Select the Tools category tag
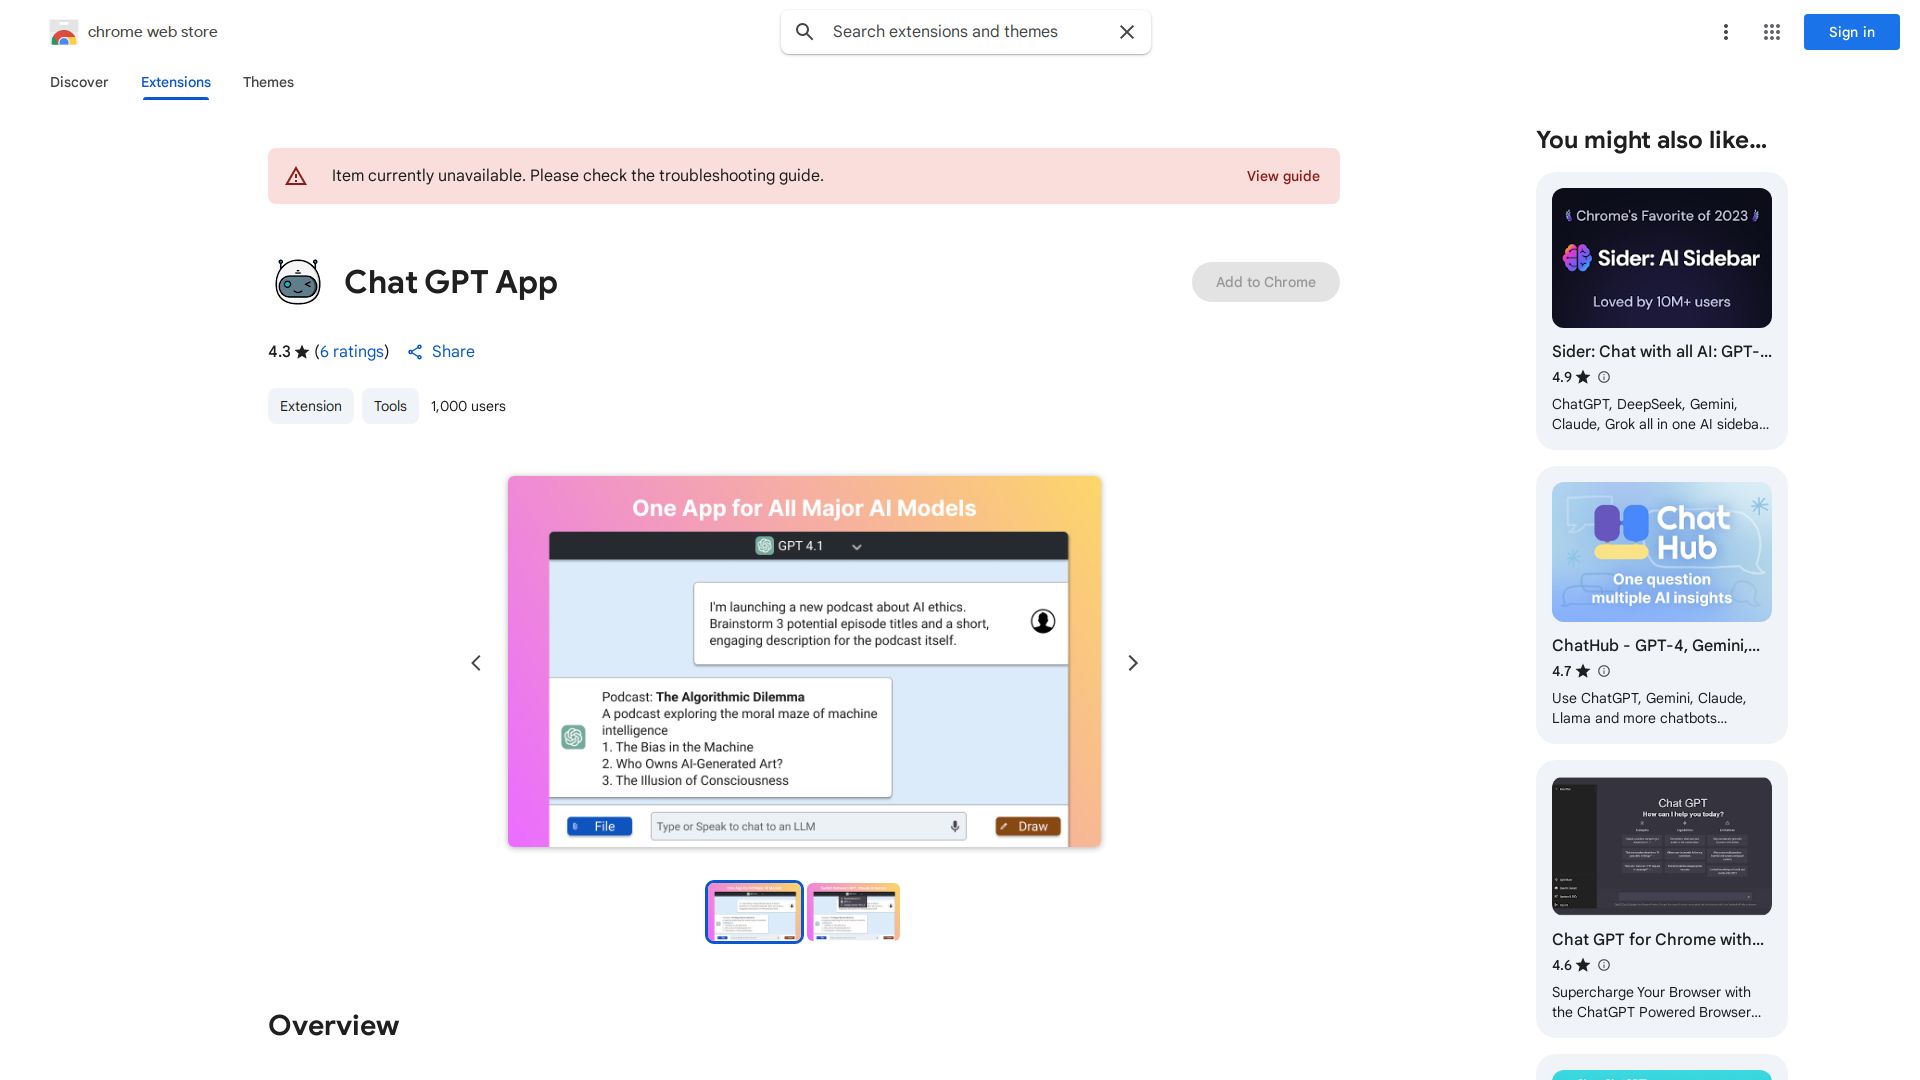Image resolution: width=1920 pixels, height=1080 pixels. coord(390,406)
